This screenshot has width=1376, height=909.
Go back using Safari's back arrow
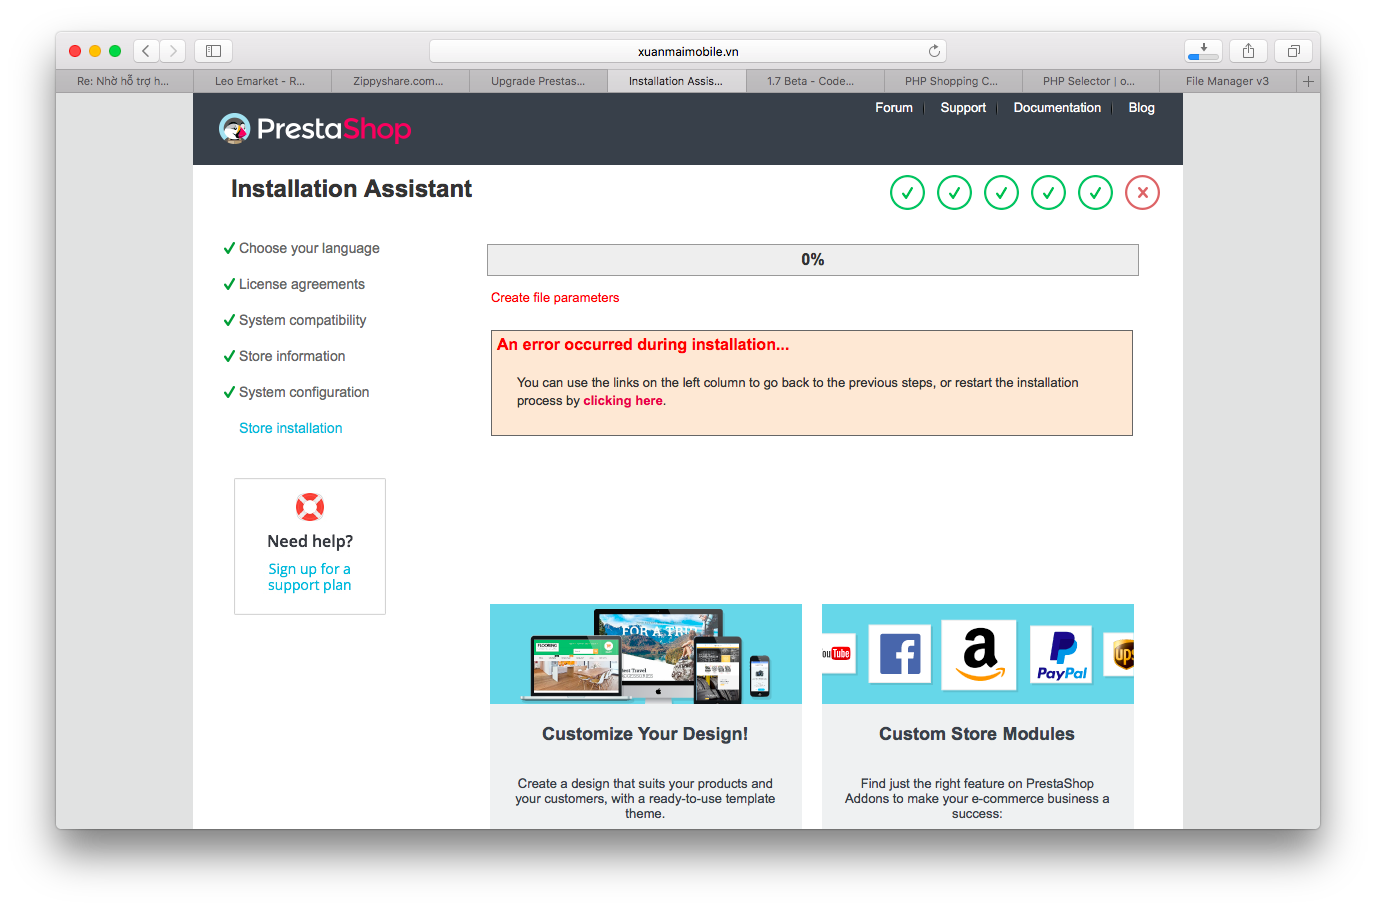[x=146, y=51]
